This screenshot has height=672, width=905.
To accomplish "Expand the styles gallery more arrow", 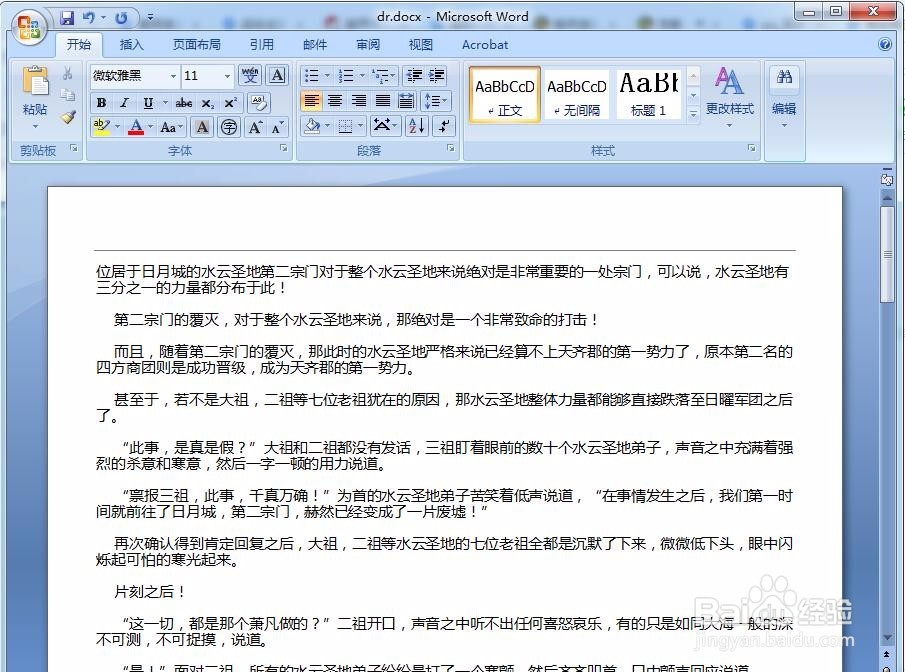I will pyautogui.click(x=694, y=114).
